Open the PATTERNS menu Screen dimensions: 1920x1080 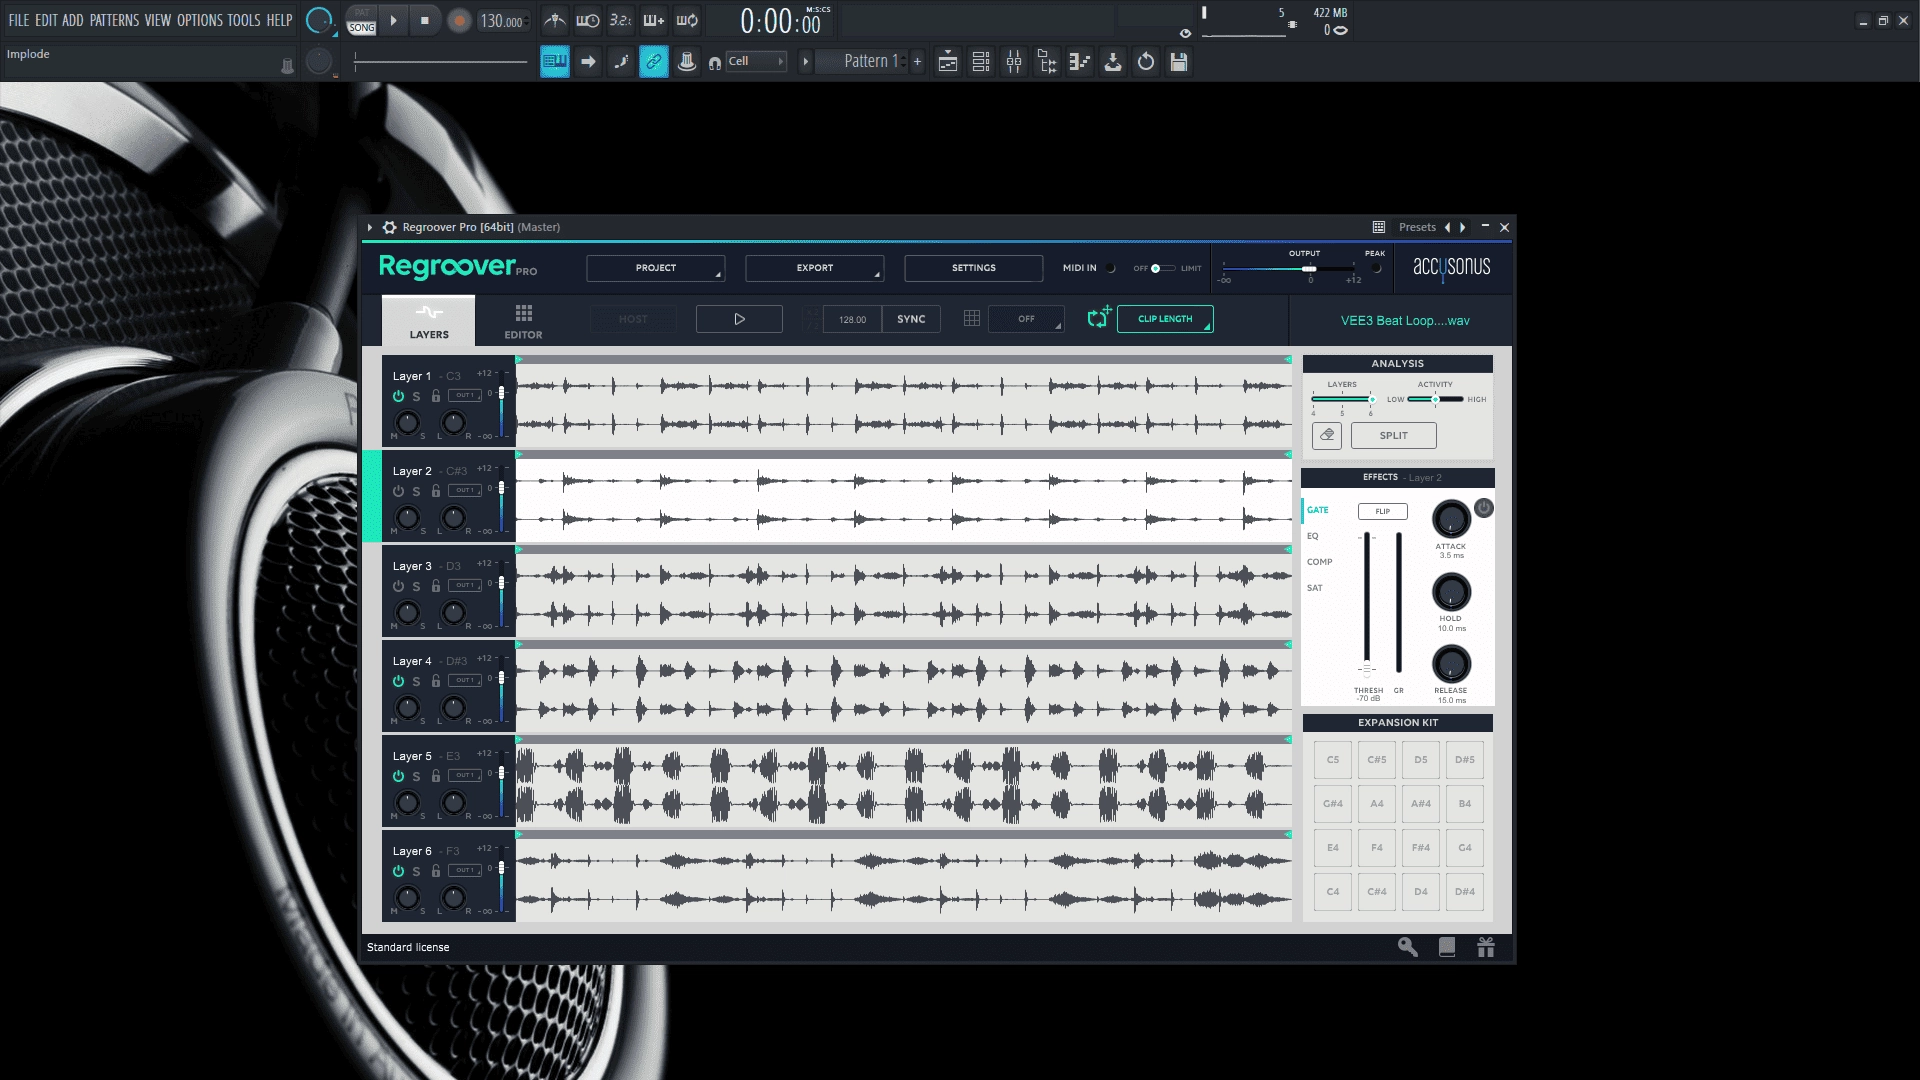(115, 20)
